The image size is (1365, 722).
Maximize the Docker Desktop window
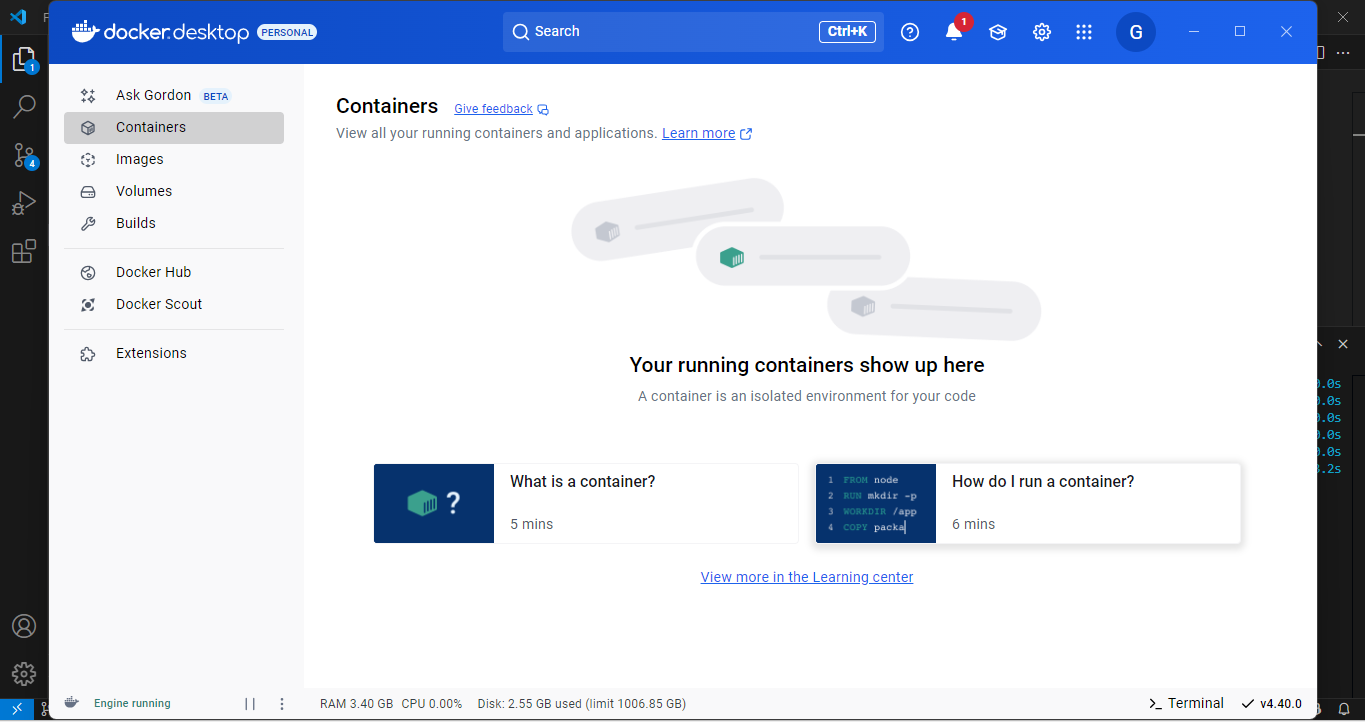[x=1240, y=32]
